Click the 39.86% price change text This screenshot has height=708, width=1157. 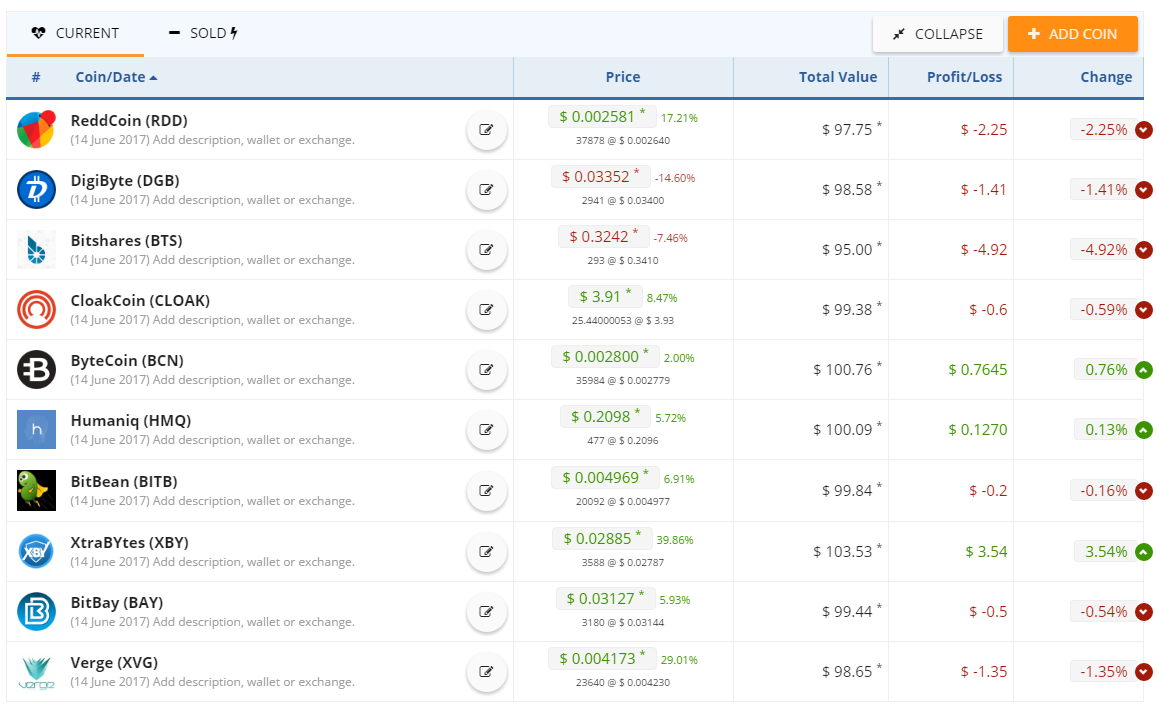tap(674, 540)
